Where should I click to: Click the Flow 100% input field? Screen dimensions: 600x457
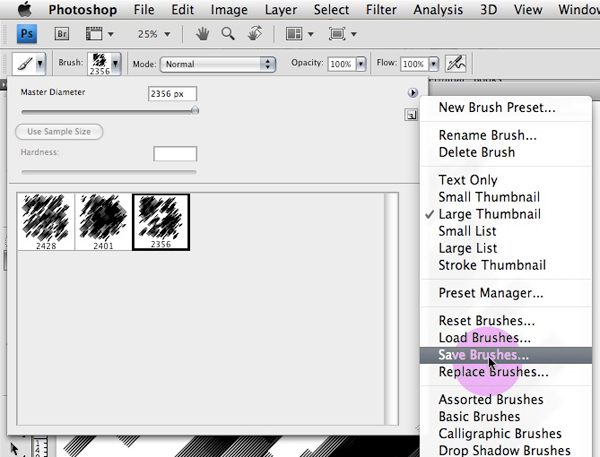414,64
